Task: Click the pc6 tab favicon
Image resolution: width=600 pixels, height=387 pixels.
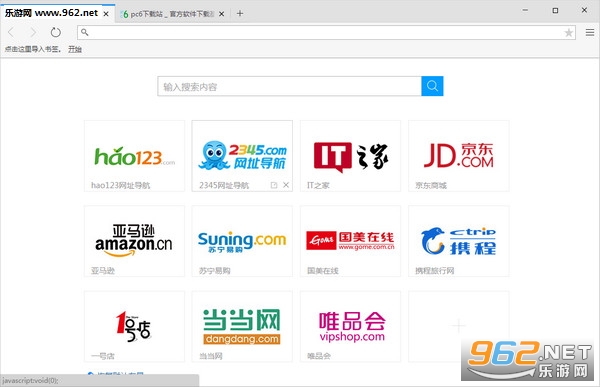Action: pos(124,14)
